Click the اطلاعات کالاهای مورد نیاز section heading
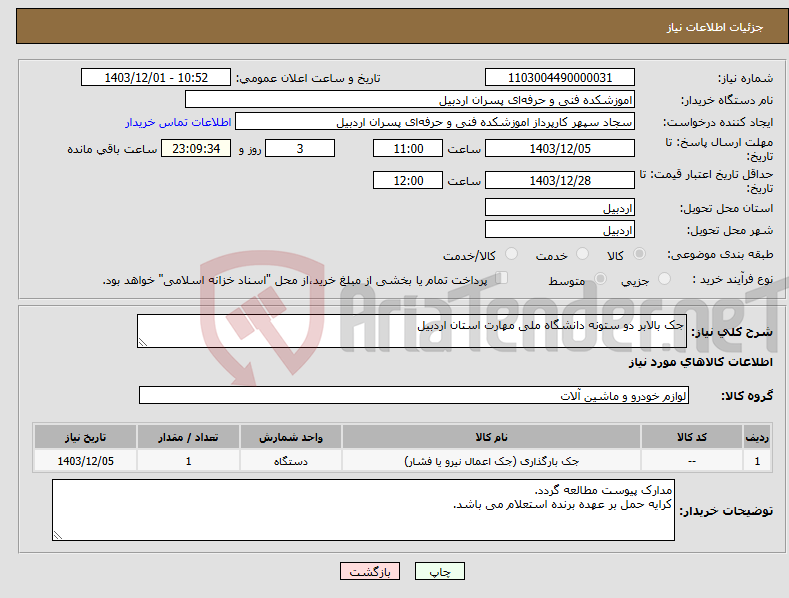 point(700,362)
